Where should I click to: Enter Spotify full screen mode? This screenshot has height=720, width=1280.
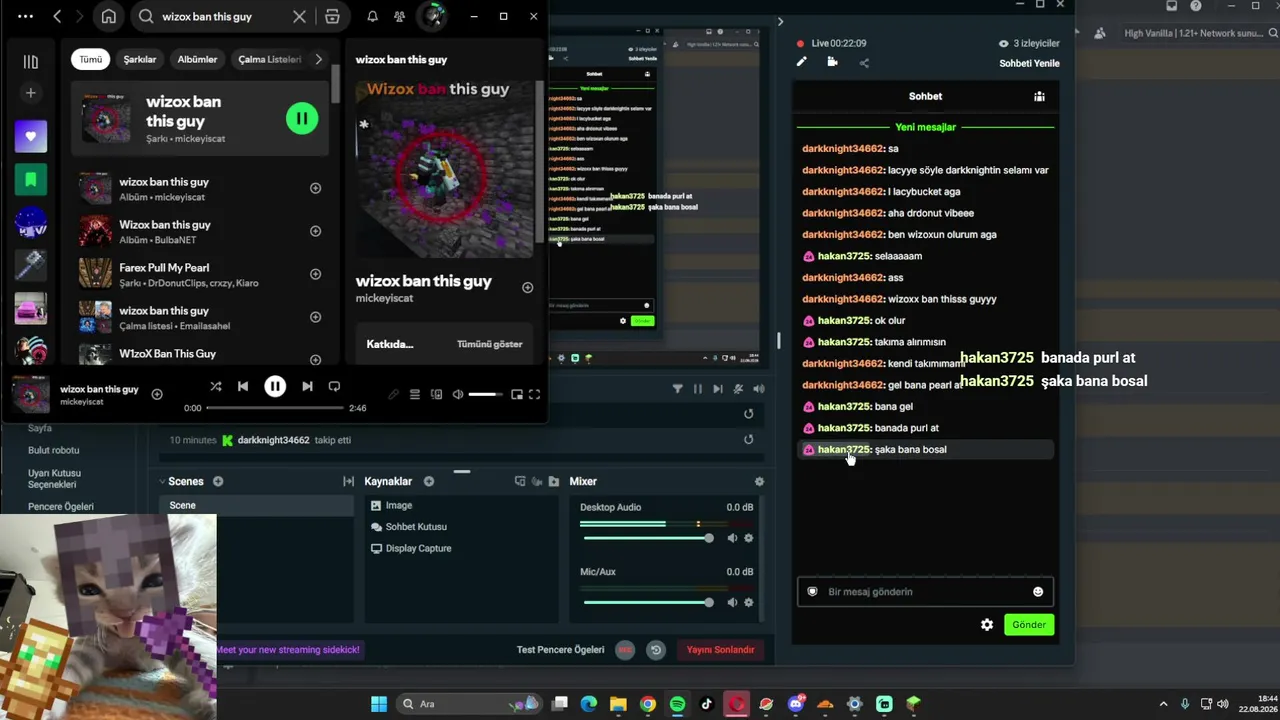(535, 394)
